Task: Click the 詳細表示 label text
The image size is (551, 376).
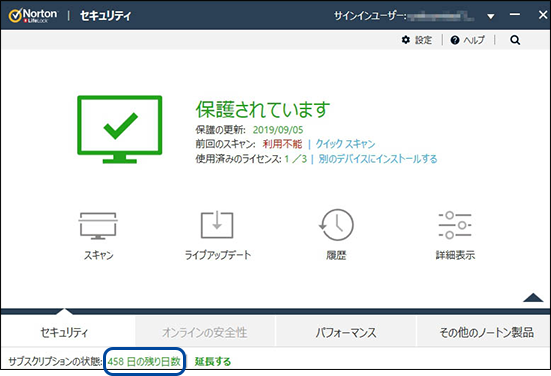Action: (x=455, y=255)
